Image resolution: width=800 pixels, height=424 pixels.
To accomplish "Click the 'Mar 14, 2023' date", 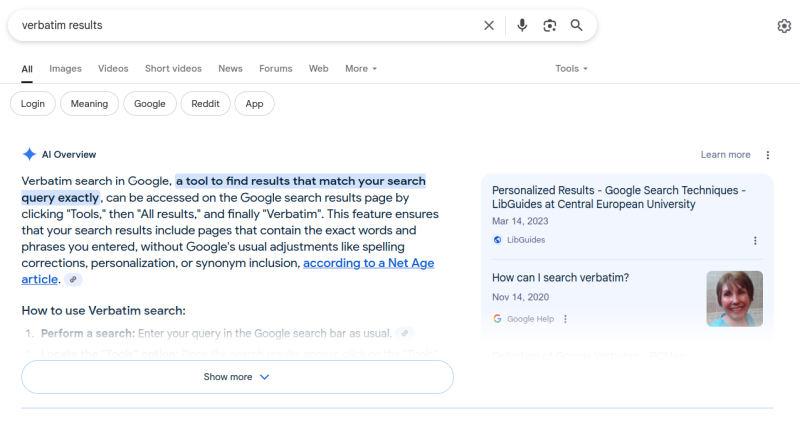I will 520,221.
